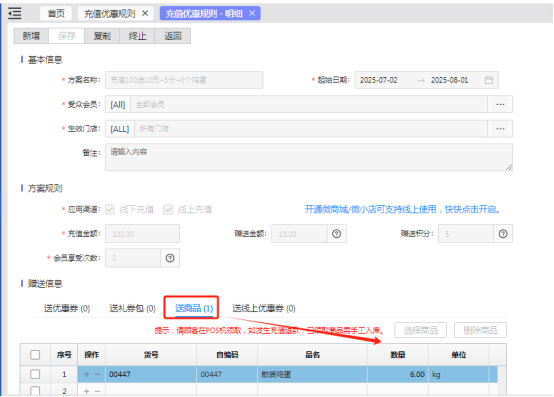The image size is (554, 397).
Task: Click the 货号 column header
Action: pos(151,355)
